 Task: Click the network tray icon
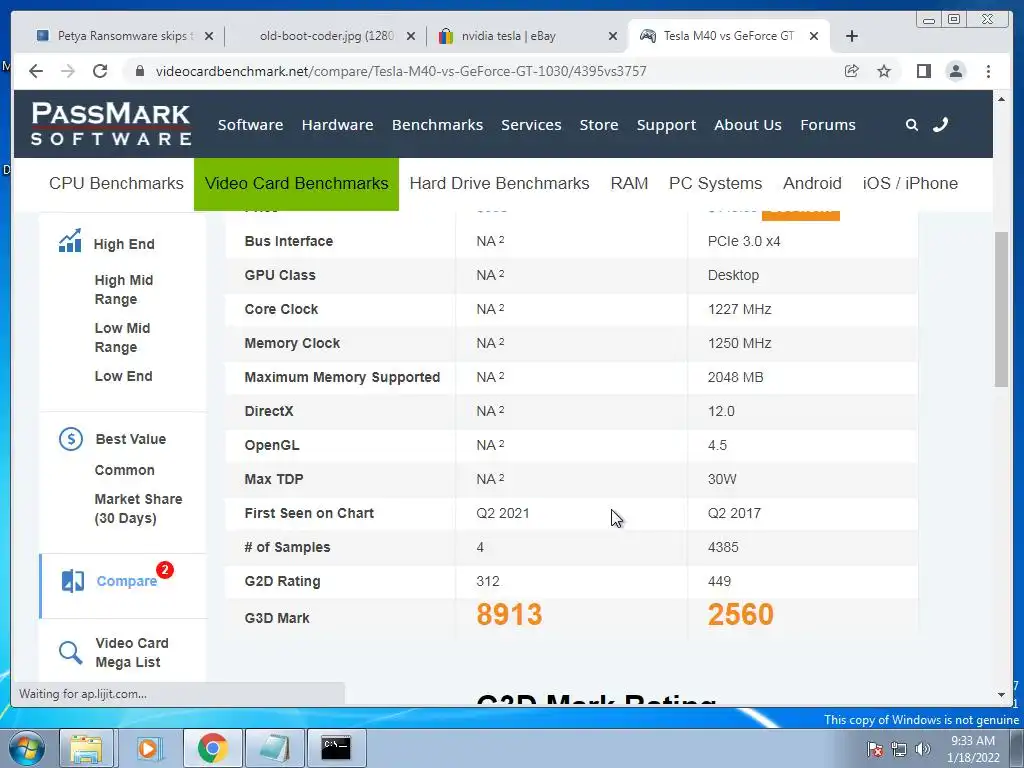point(899,749)
